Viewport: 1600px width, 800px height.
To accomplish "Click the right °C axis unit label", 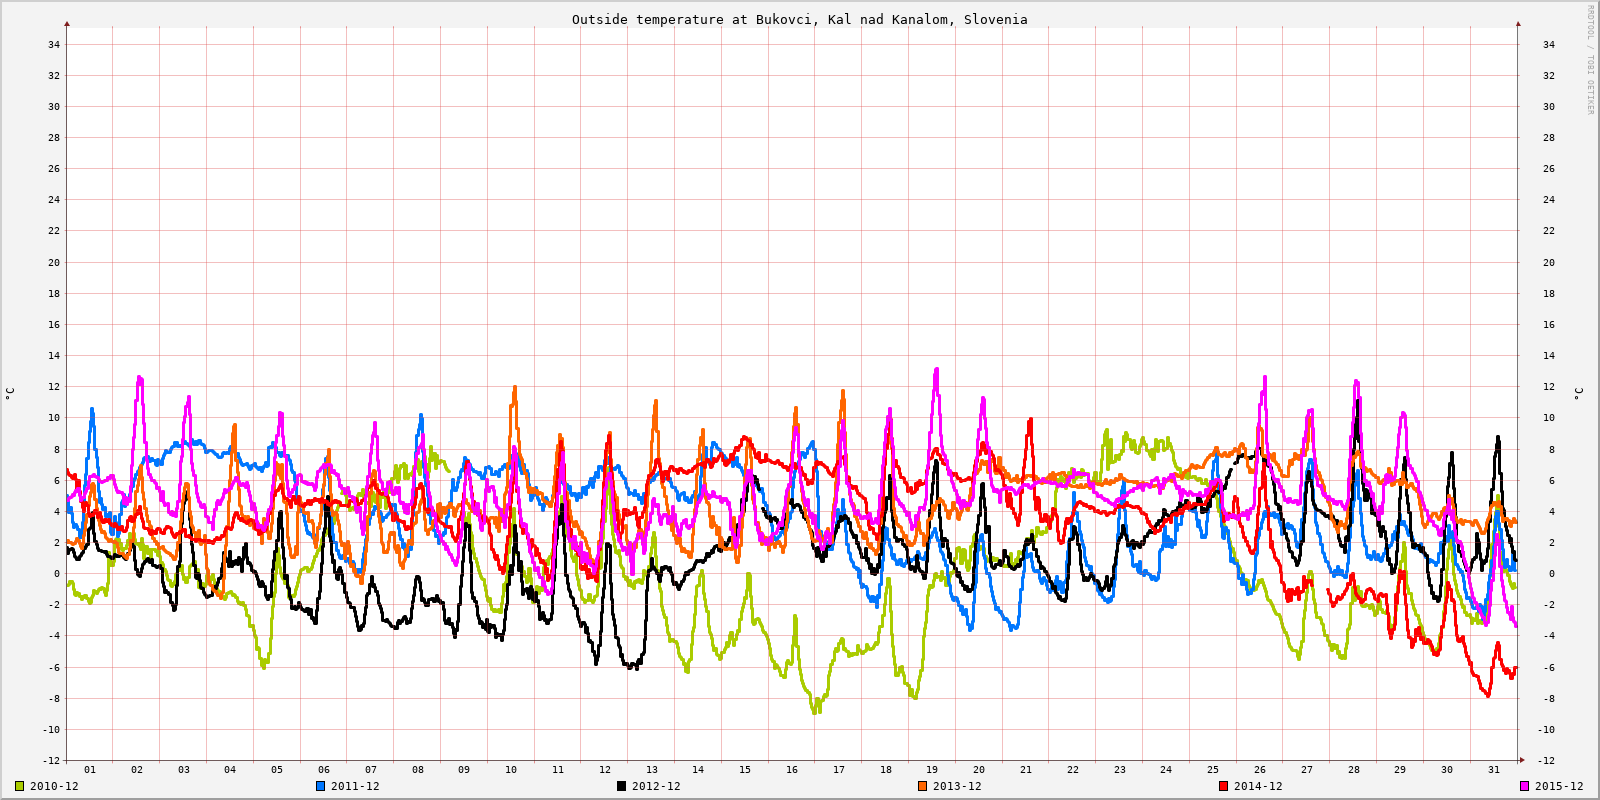I will [x=1579, y=393].
